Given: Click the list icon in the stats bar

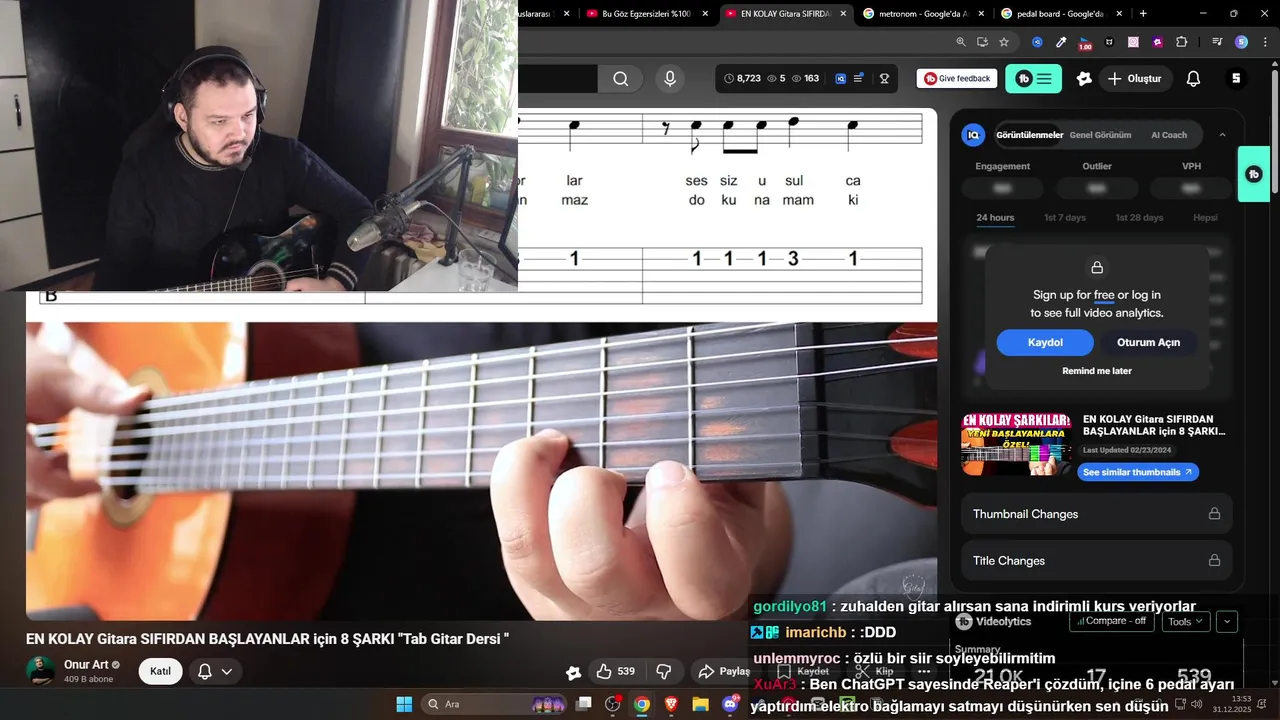Looking at the screenshot, I should pyautogui.click(x=859, y=78).
